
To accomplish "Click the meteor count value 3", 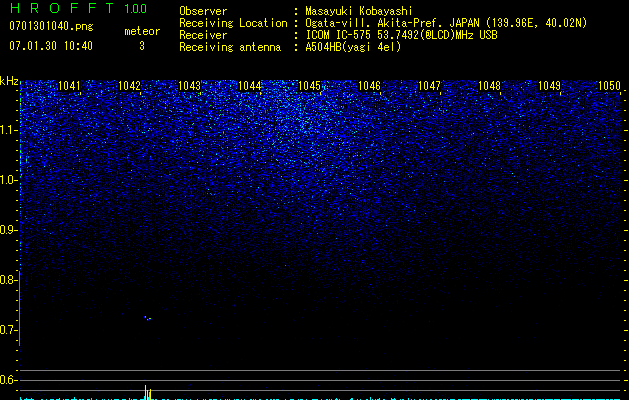I will coord(142,46).
